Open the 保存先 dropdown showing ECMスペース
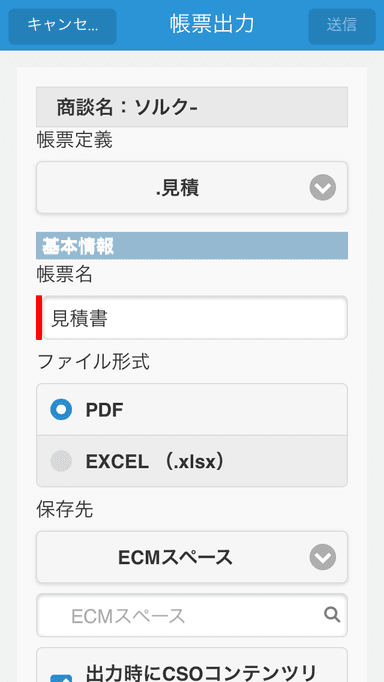 click(192, 557)
